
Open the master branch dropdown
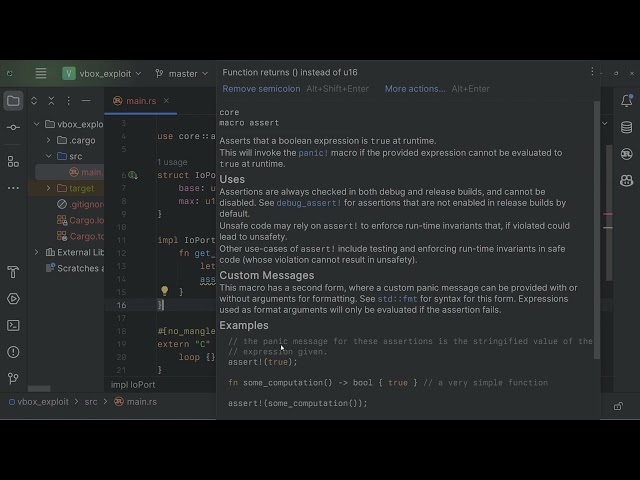(x=182, y=73)
